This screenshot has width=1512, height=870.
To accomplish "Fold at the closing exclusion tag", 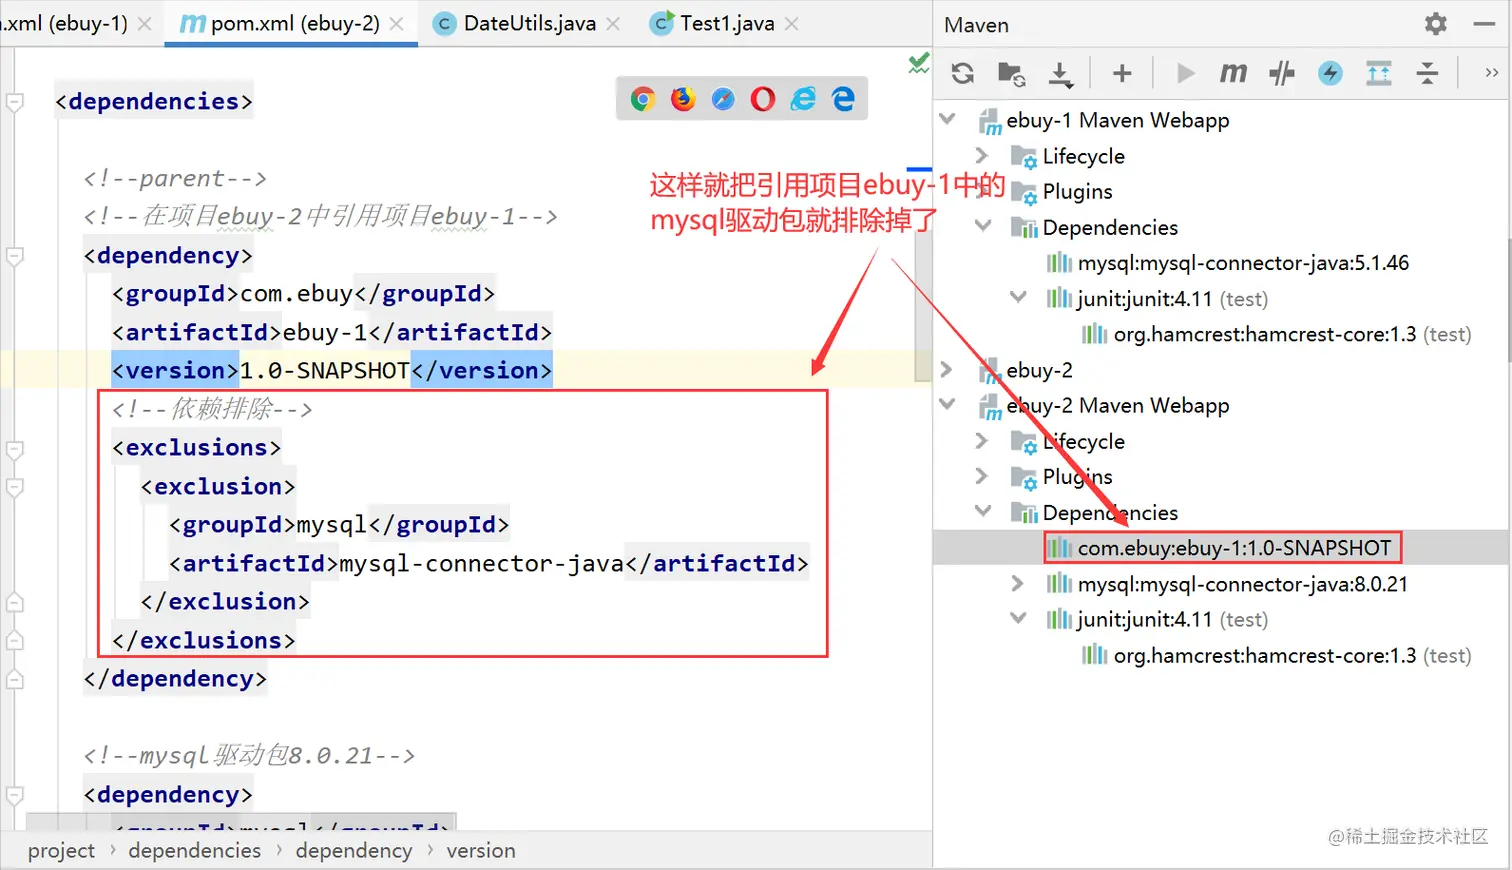I will point(15,602).
